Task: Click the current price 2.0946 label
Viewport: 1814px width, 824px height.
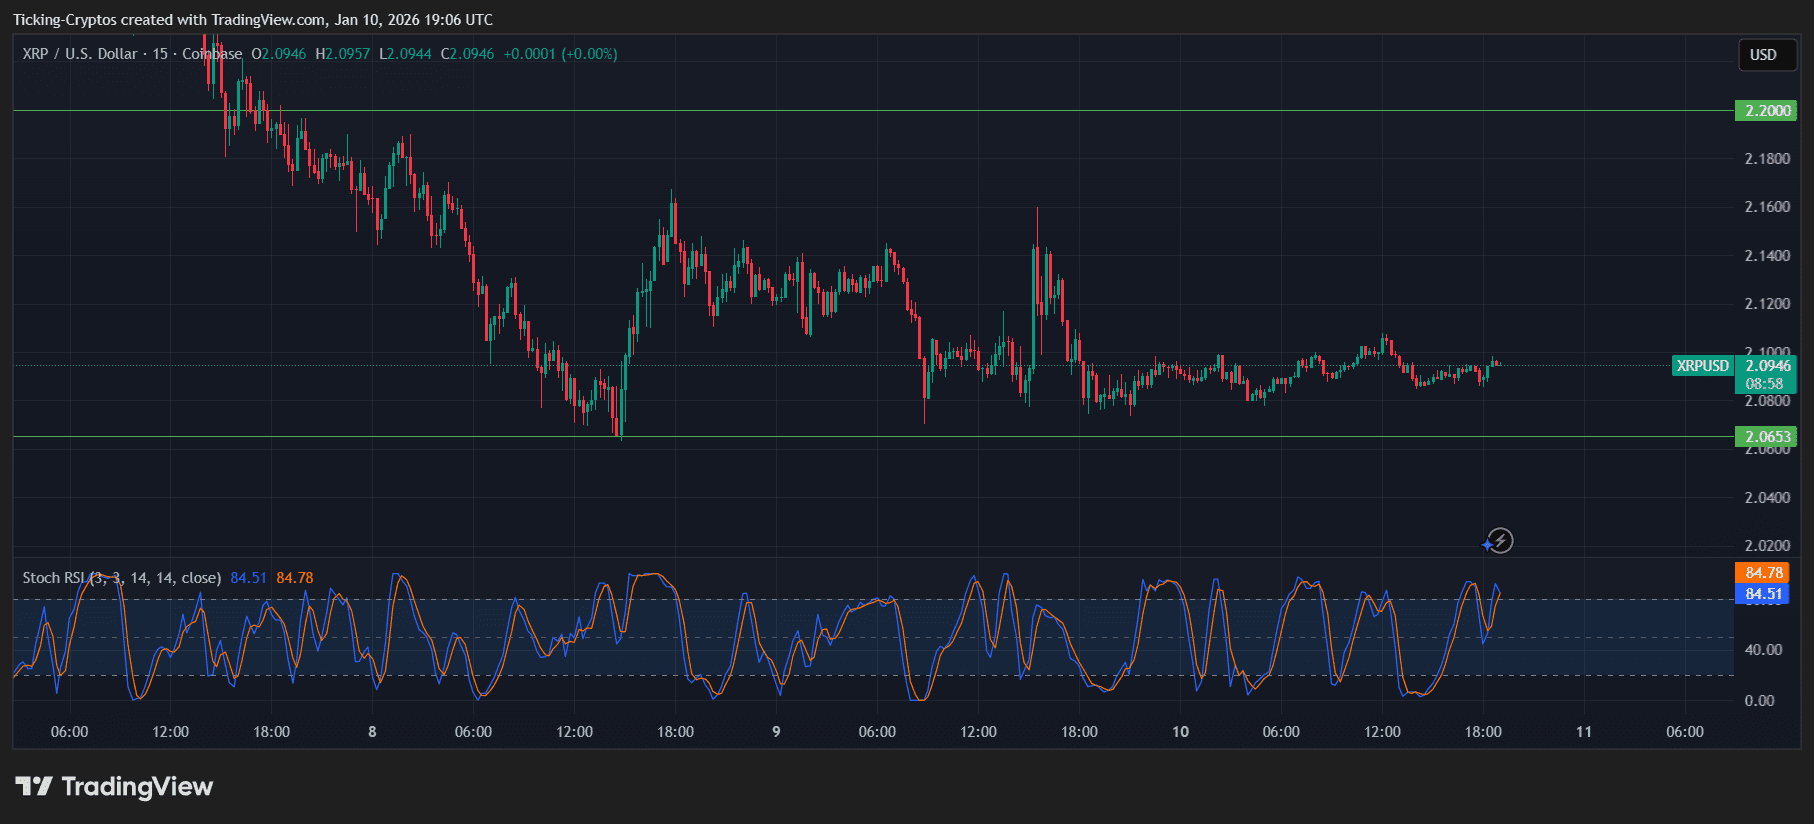Action: tap(1766, 366)
